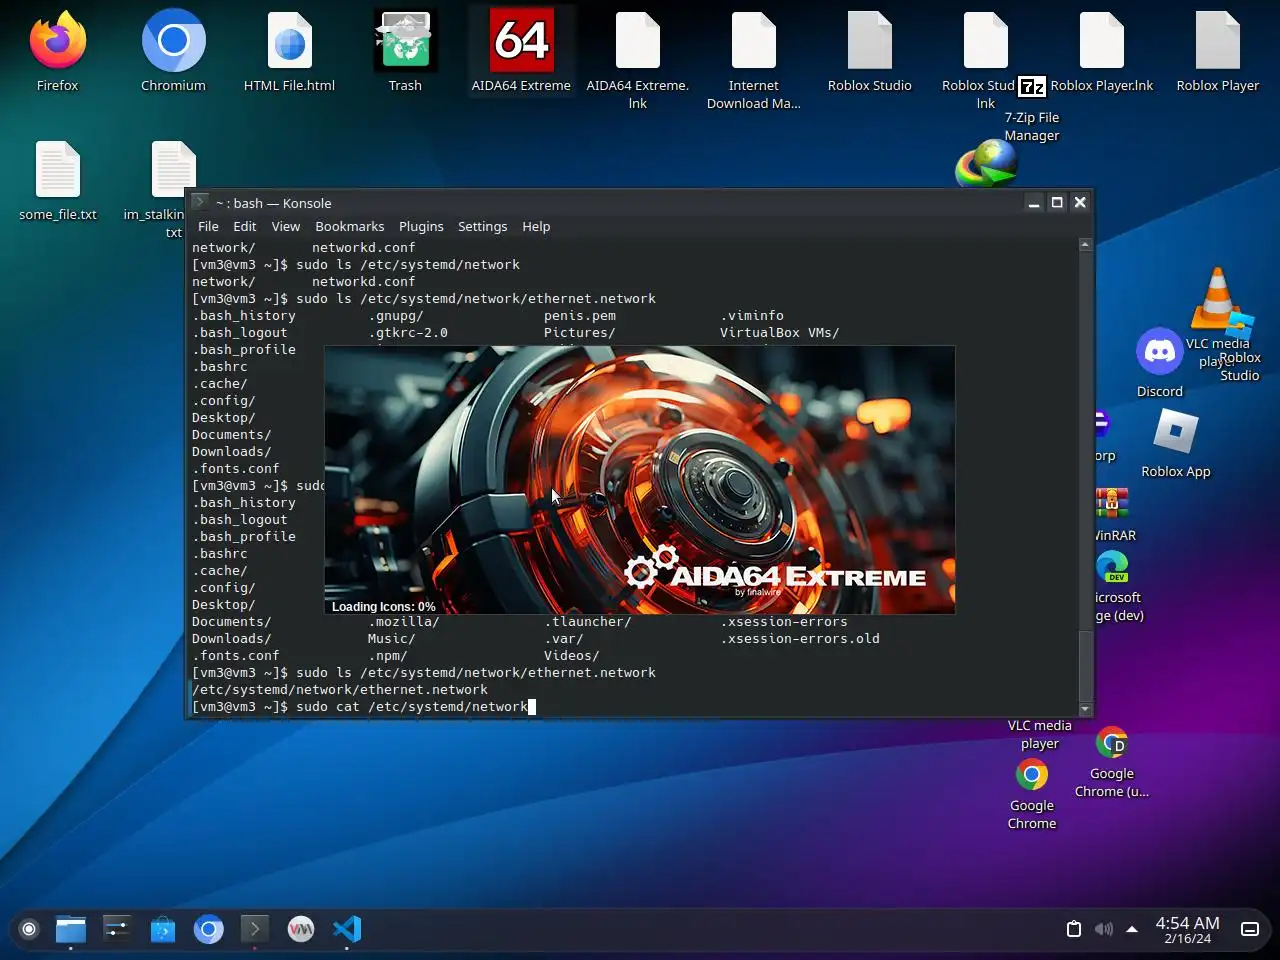The image size is (1280, 960).
Task: Select the red AIDA64 Extreme 64 icon
Action: [521, 40]
